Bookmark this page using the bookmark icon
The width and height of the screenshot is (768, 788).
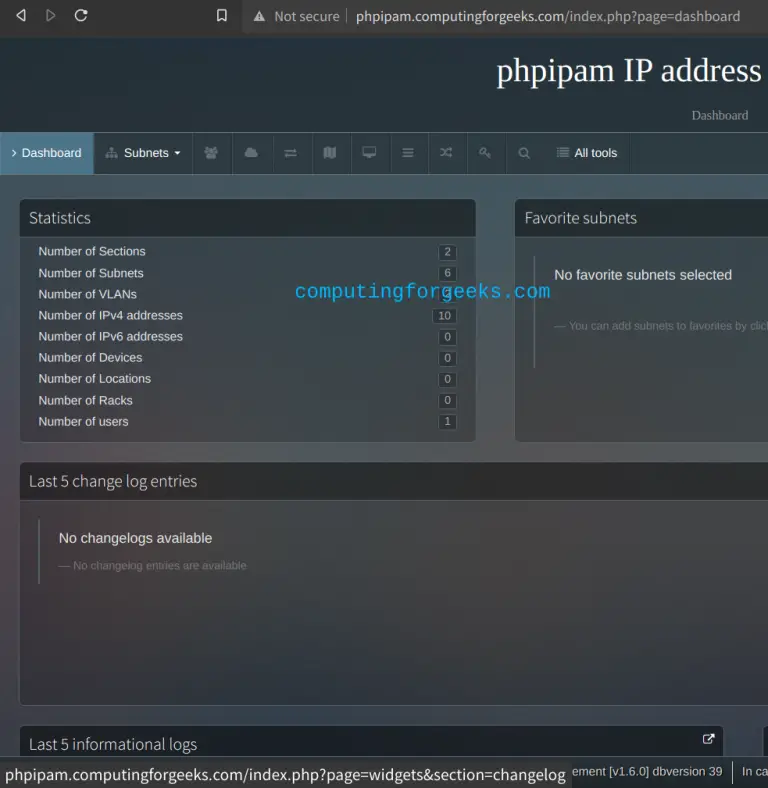coord(222,16)
